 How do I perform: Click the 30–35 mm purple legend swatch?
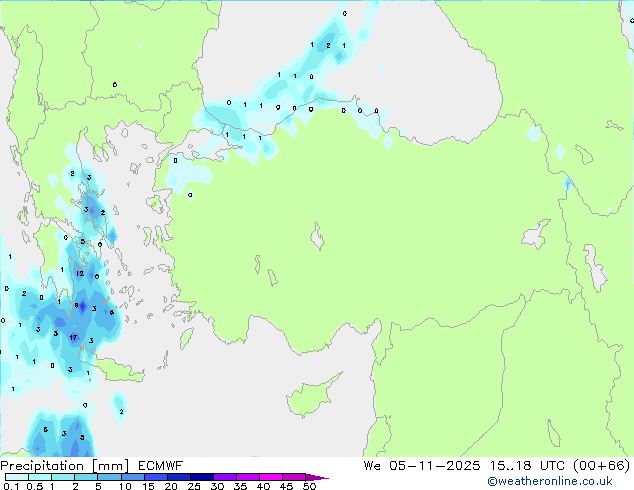pos(225,477)
